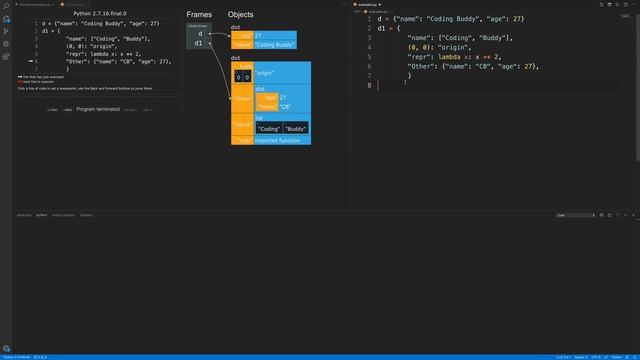Close the bottom panel
This screenshot has height=360, width=640.
coord(633,215)
